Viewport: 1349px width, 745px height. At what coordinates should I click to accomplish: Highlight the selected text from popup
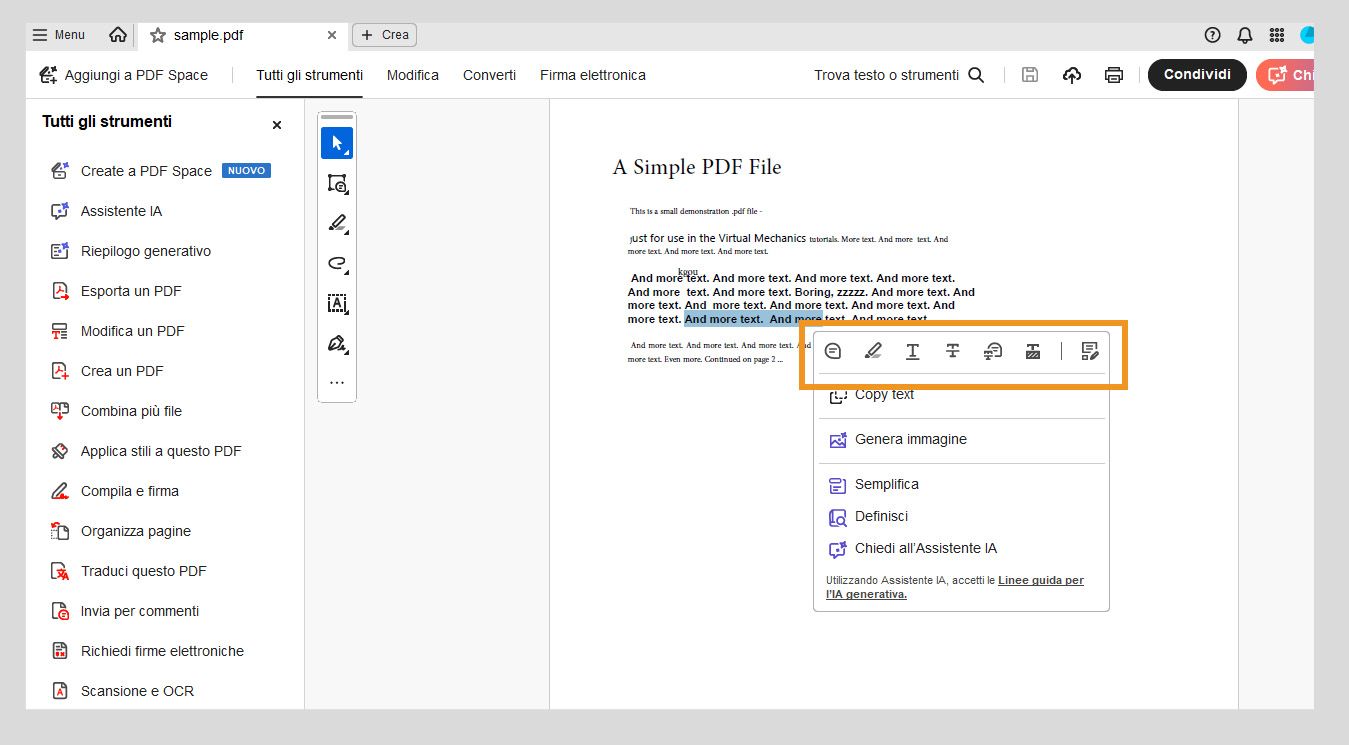tap(873, 351)
